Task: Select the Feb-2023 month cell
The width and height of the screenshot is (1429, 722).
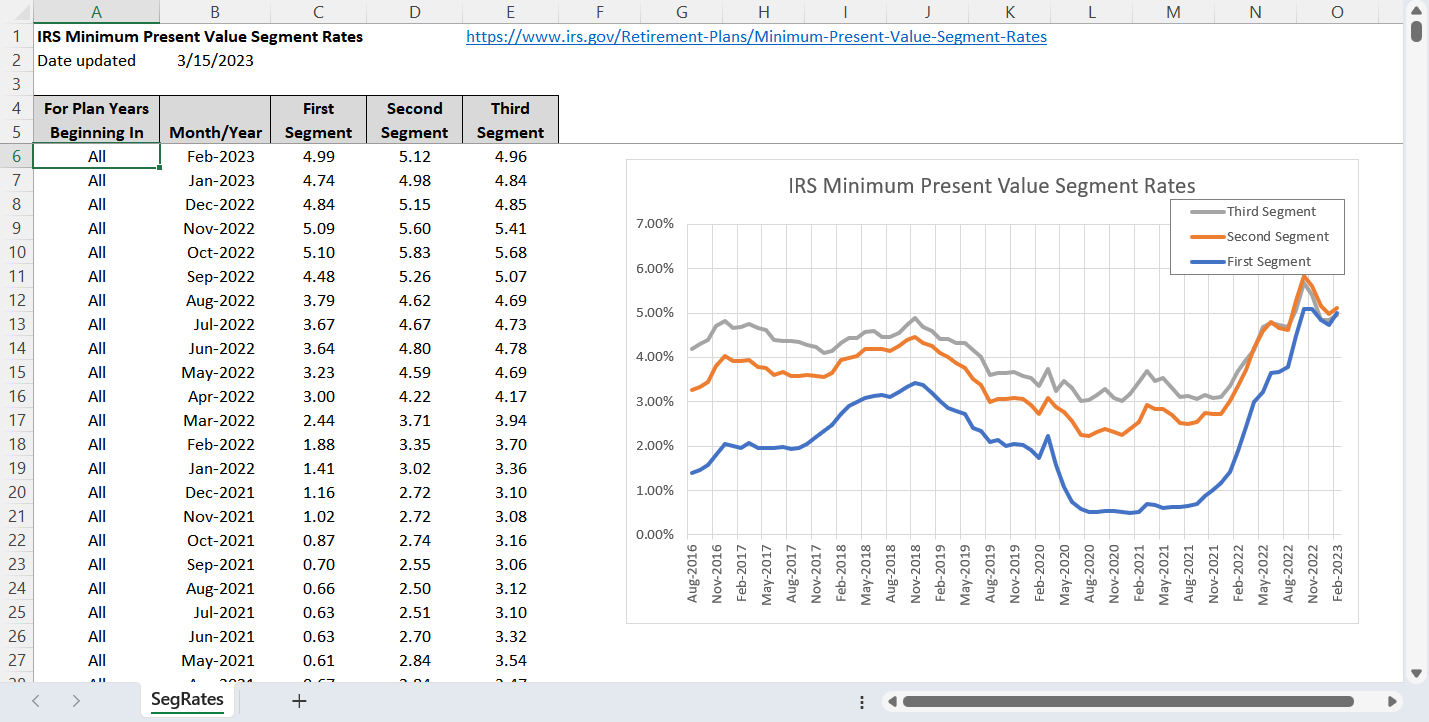Action: [215, 157]
